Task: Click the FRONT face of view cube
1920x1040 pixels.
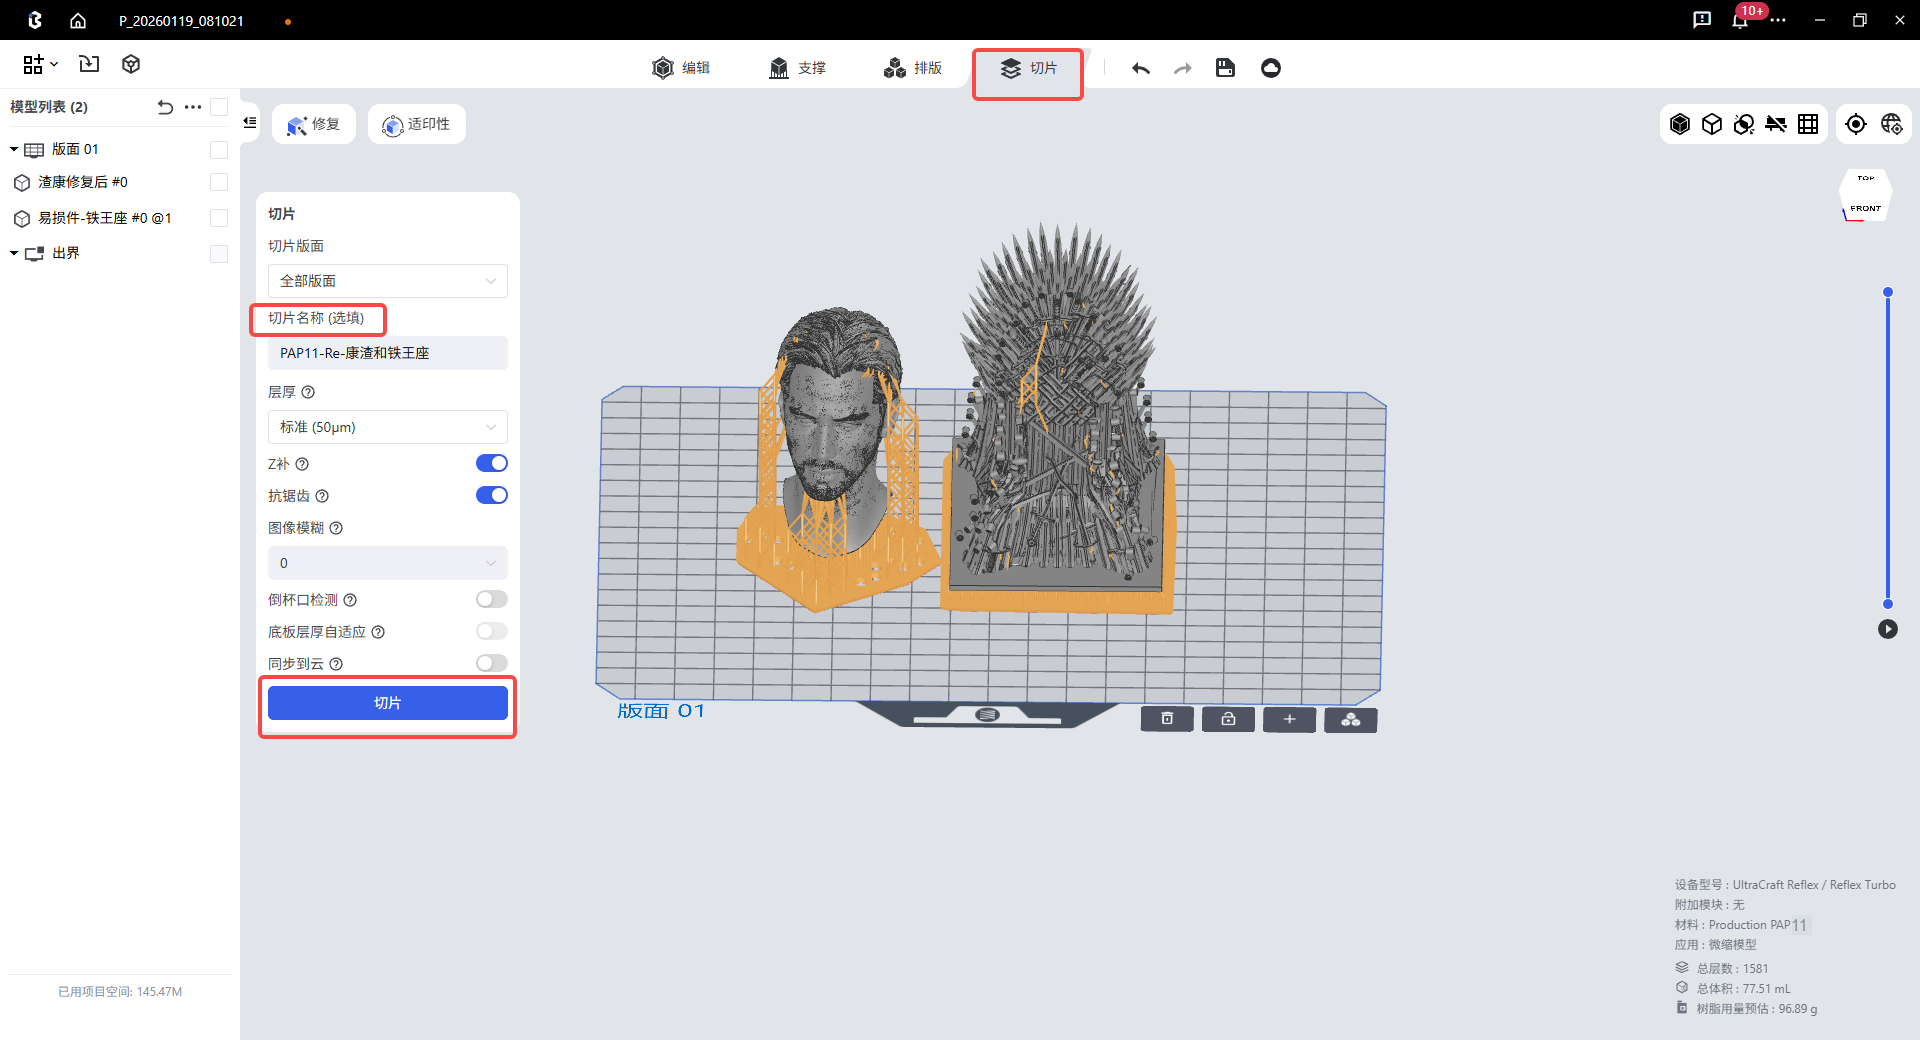Action: 1865,209
